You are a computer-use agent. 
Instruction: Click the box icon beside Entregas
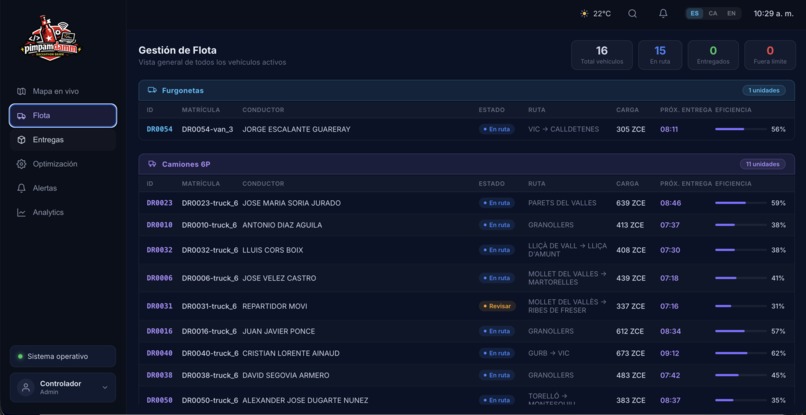[21, 140]
